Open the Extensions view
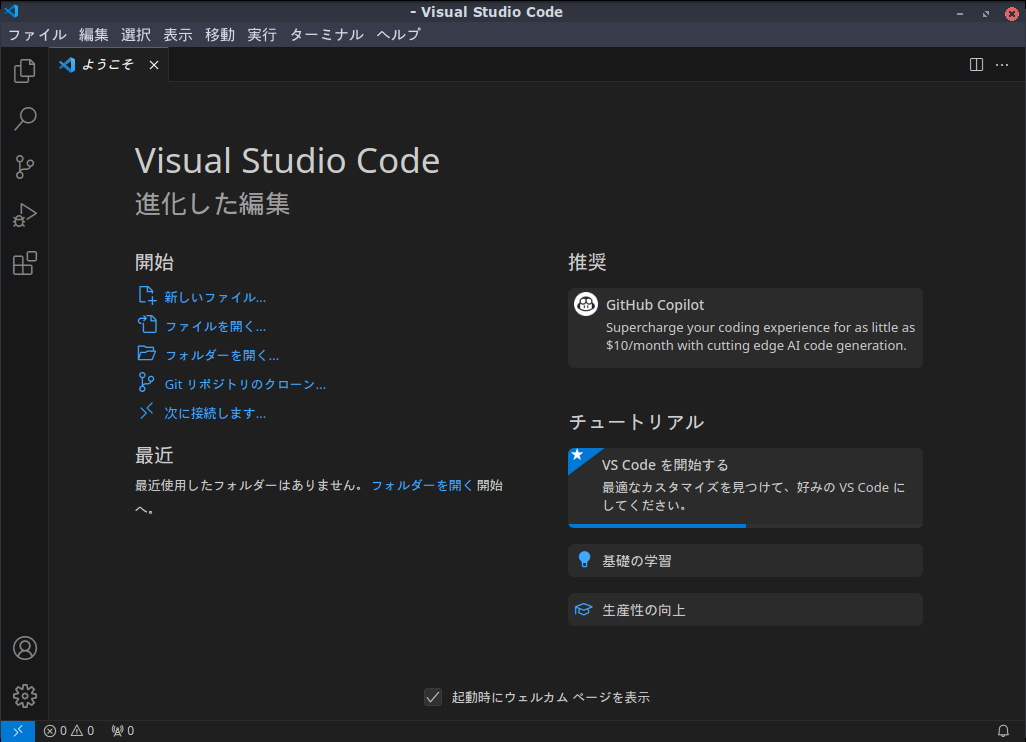This screenshot has width=1026, height=742. click(x=24, y=263)
